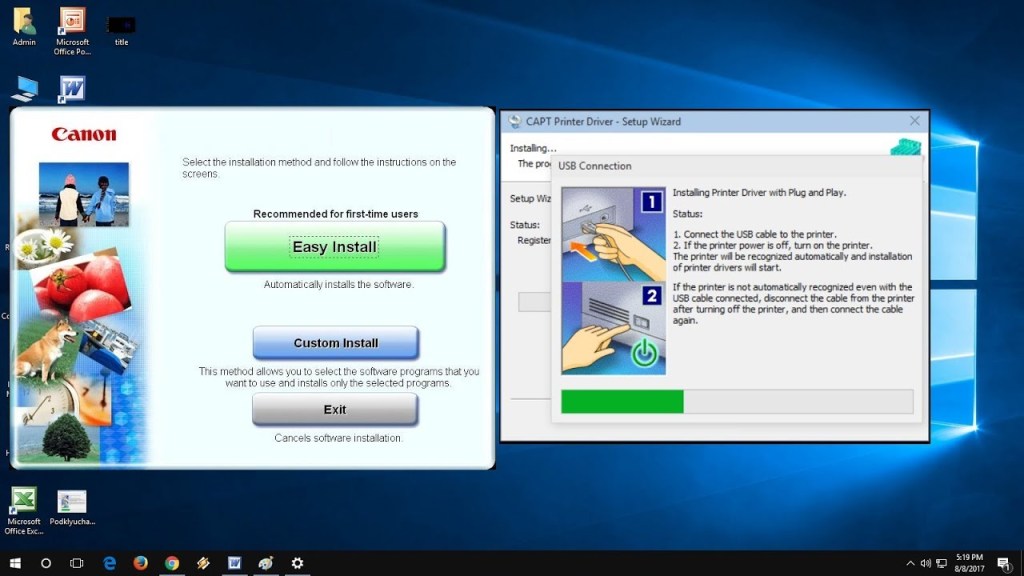Select the 'title' file on desktop
Screen dimensions: 1024x576
(121, 25)
